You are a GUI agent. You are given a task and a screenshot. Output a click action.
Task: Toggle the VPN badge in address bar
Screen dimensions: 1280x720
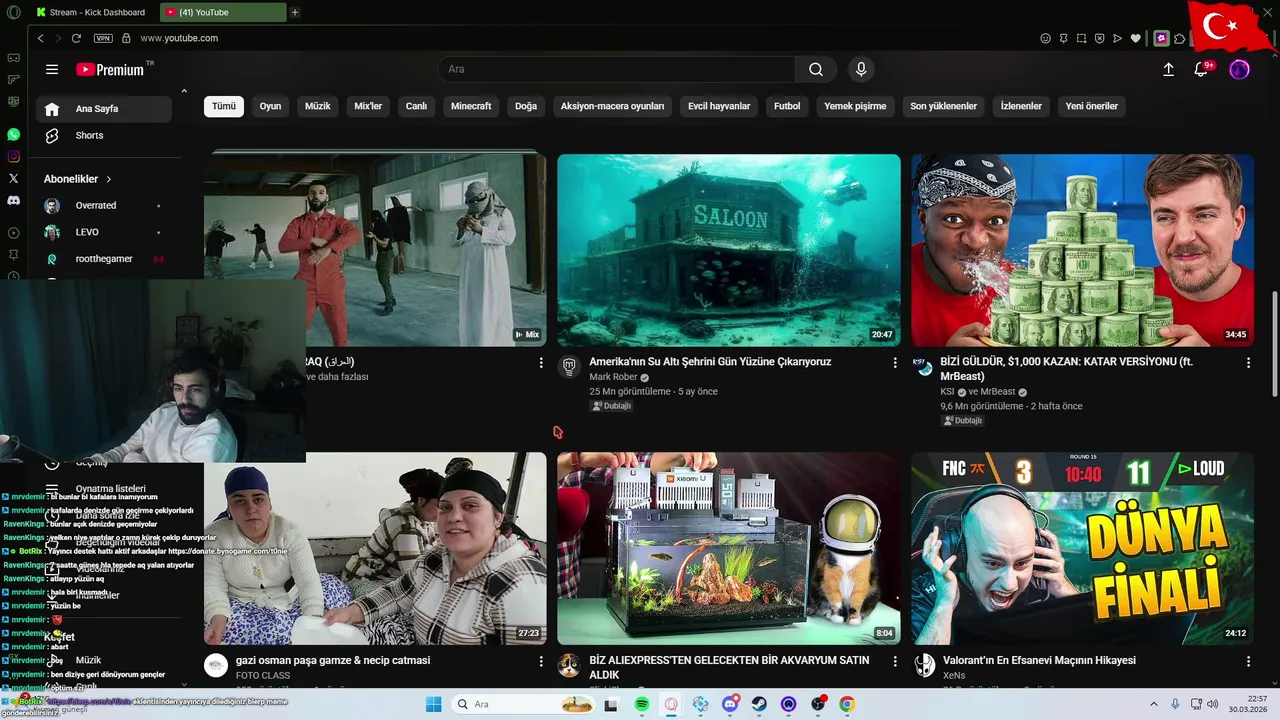coord(103,38)
